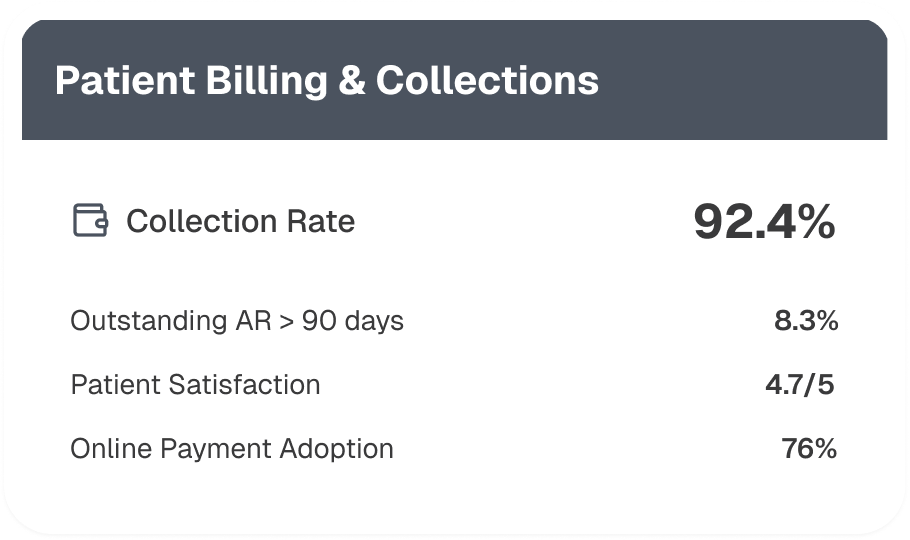The width and height of the screenshot is (910, 540).
Task: Click the word Collections in the header
Action: pos(487,80)
